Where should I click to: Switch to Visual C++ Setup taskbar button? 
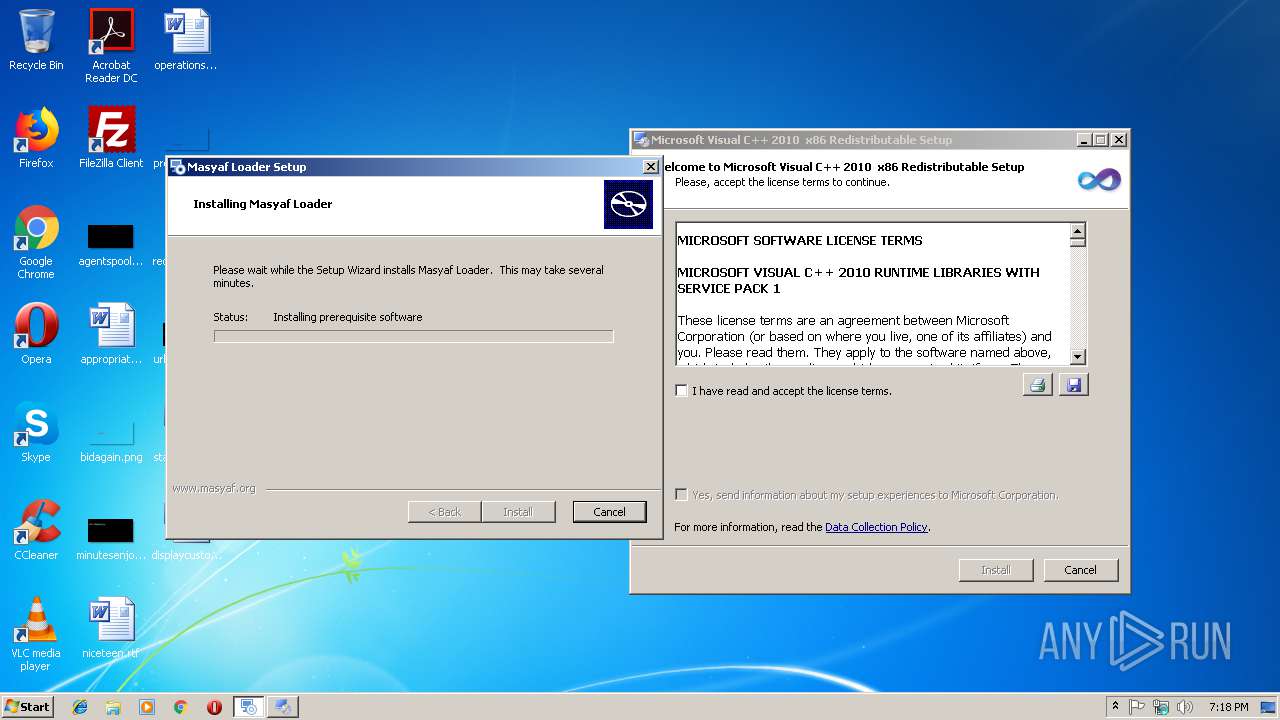tap(283, 707)
